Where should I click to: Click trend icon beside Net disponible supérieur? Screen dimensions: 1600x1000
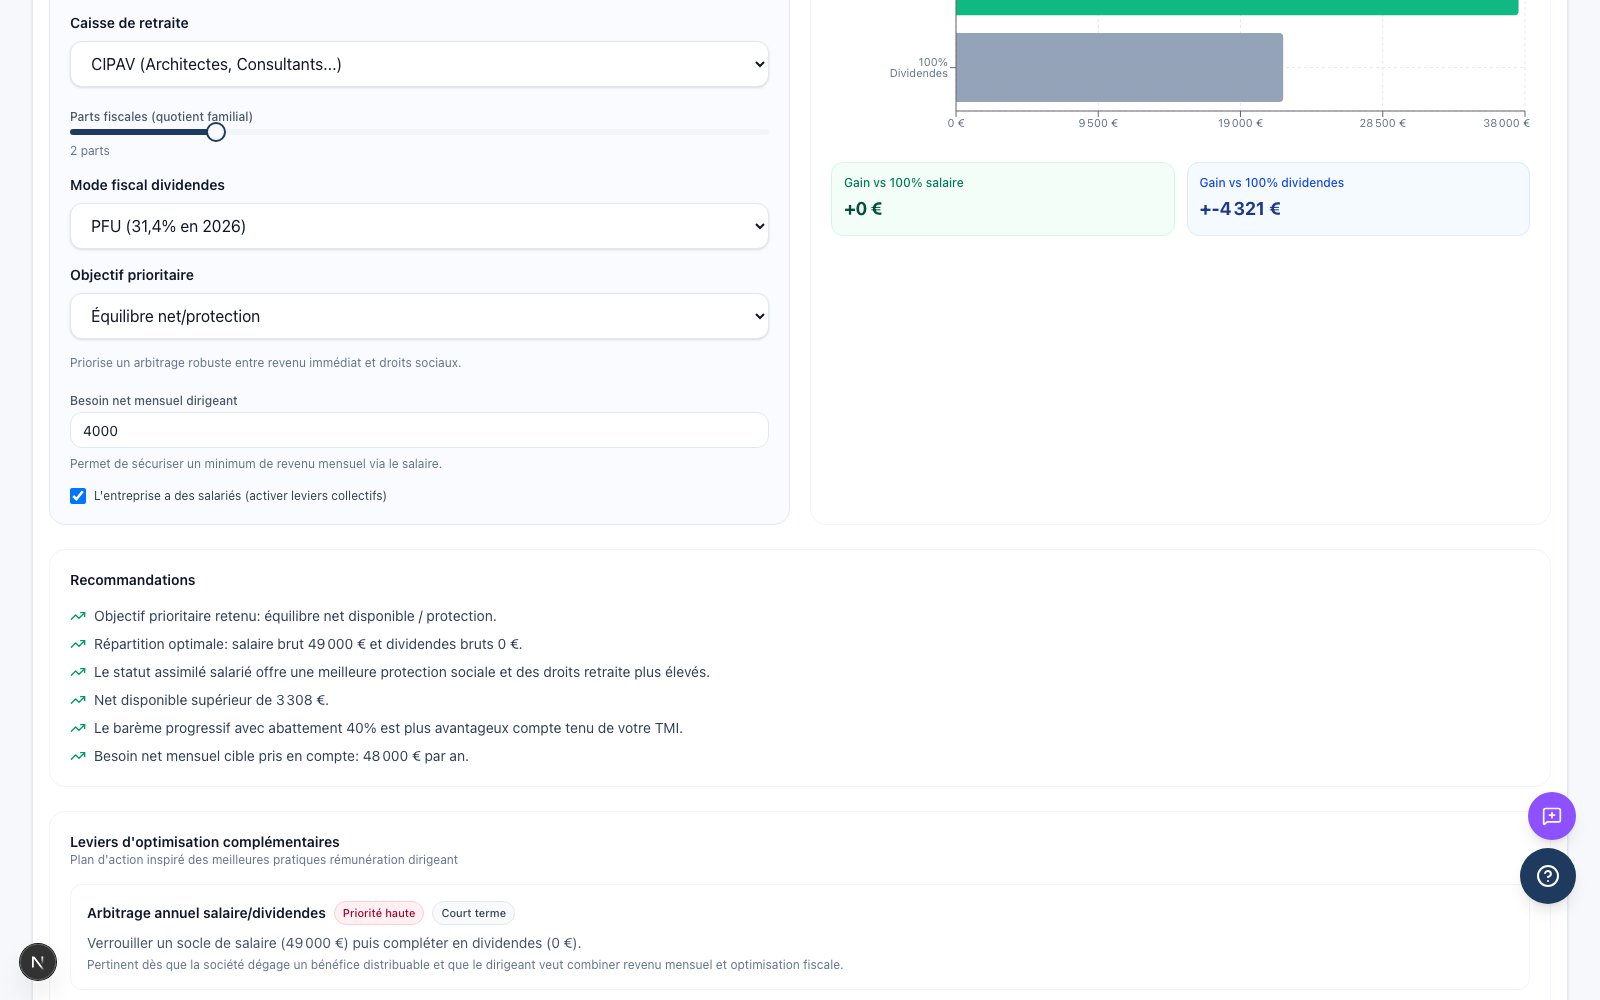(78, 700)
